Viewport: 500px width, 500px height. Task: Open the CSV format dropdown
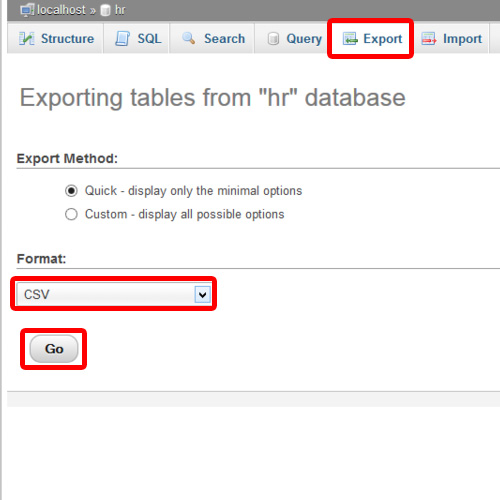(x=114, y=294)
